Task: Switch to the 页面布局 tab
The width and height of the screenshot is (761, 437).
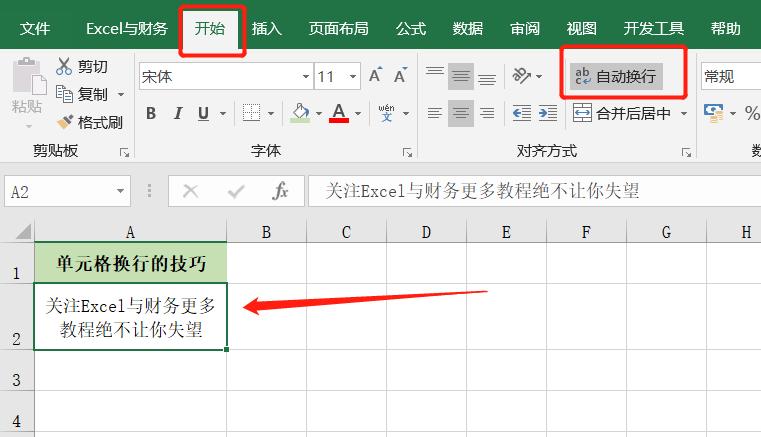Action: [338, 29]
